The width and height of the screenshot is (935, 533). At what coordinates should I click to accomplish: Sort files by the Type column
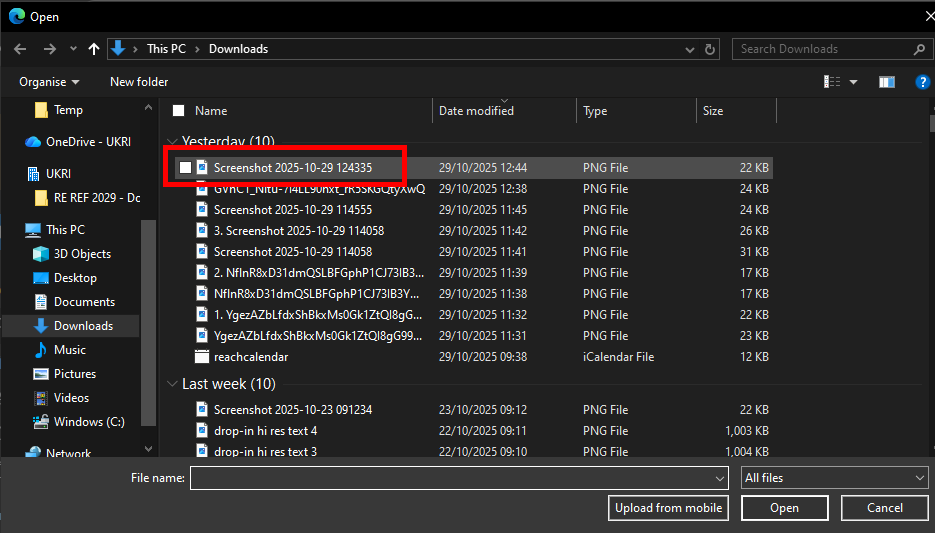pos(595,111)
